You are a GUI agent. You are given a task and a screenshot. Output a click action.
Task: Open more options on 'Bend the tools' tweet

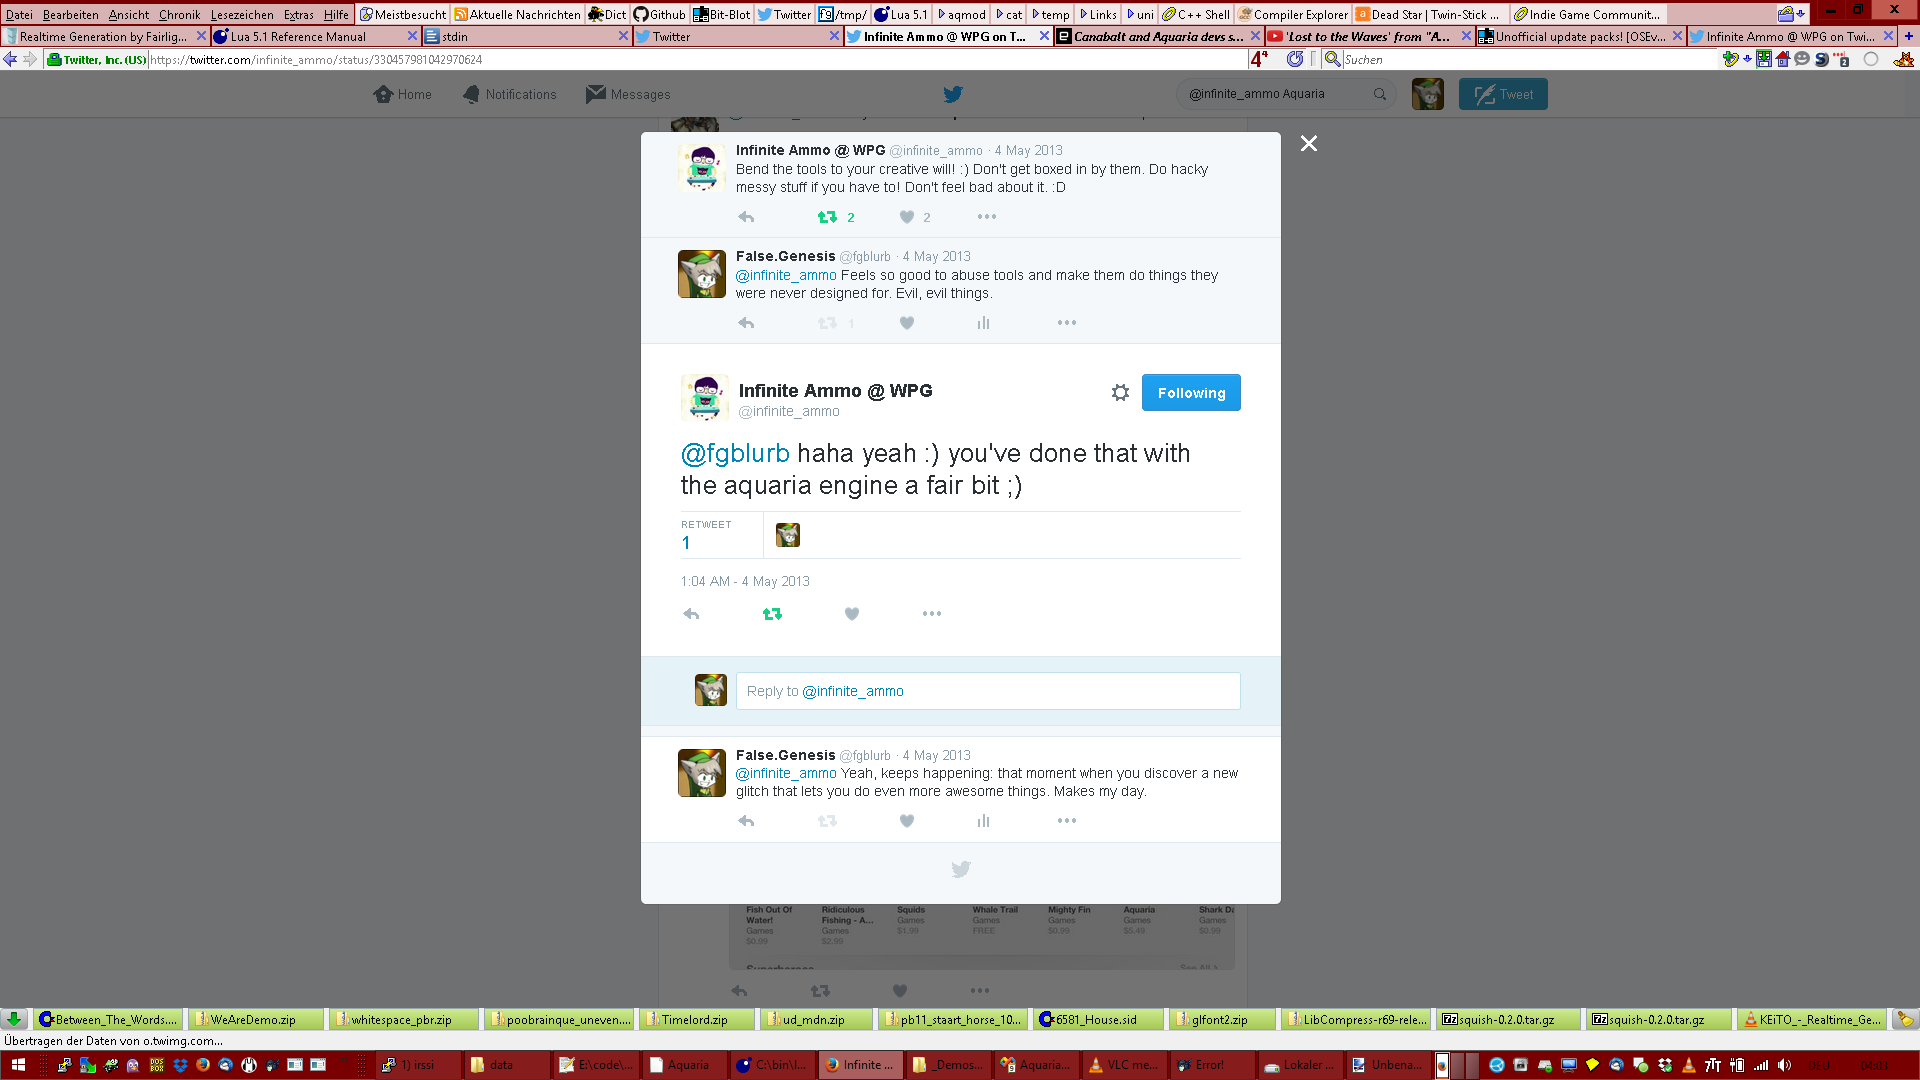pyautogui.click(x=987, y=217)
